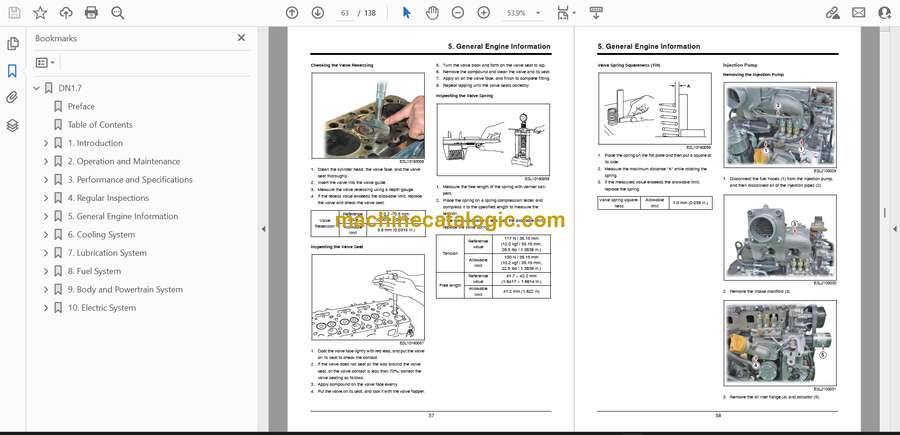900x435 pixels.
Task: Go to 10. Electric System
Action: pos(102,308)
